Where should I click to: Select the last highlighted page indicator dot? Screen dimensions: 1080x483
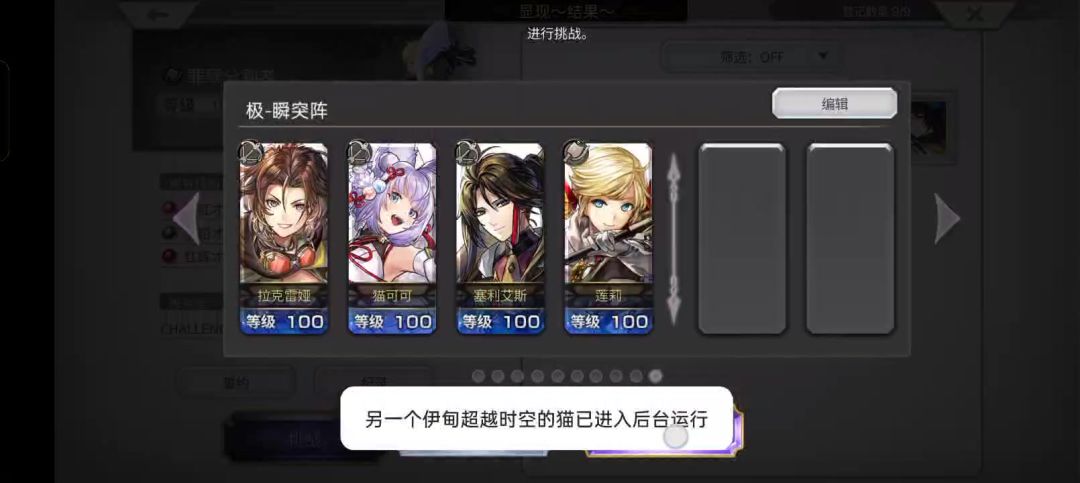[x=656, y=376]
